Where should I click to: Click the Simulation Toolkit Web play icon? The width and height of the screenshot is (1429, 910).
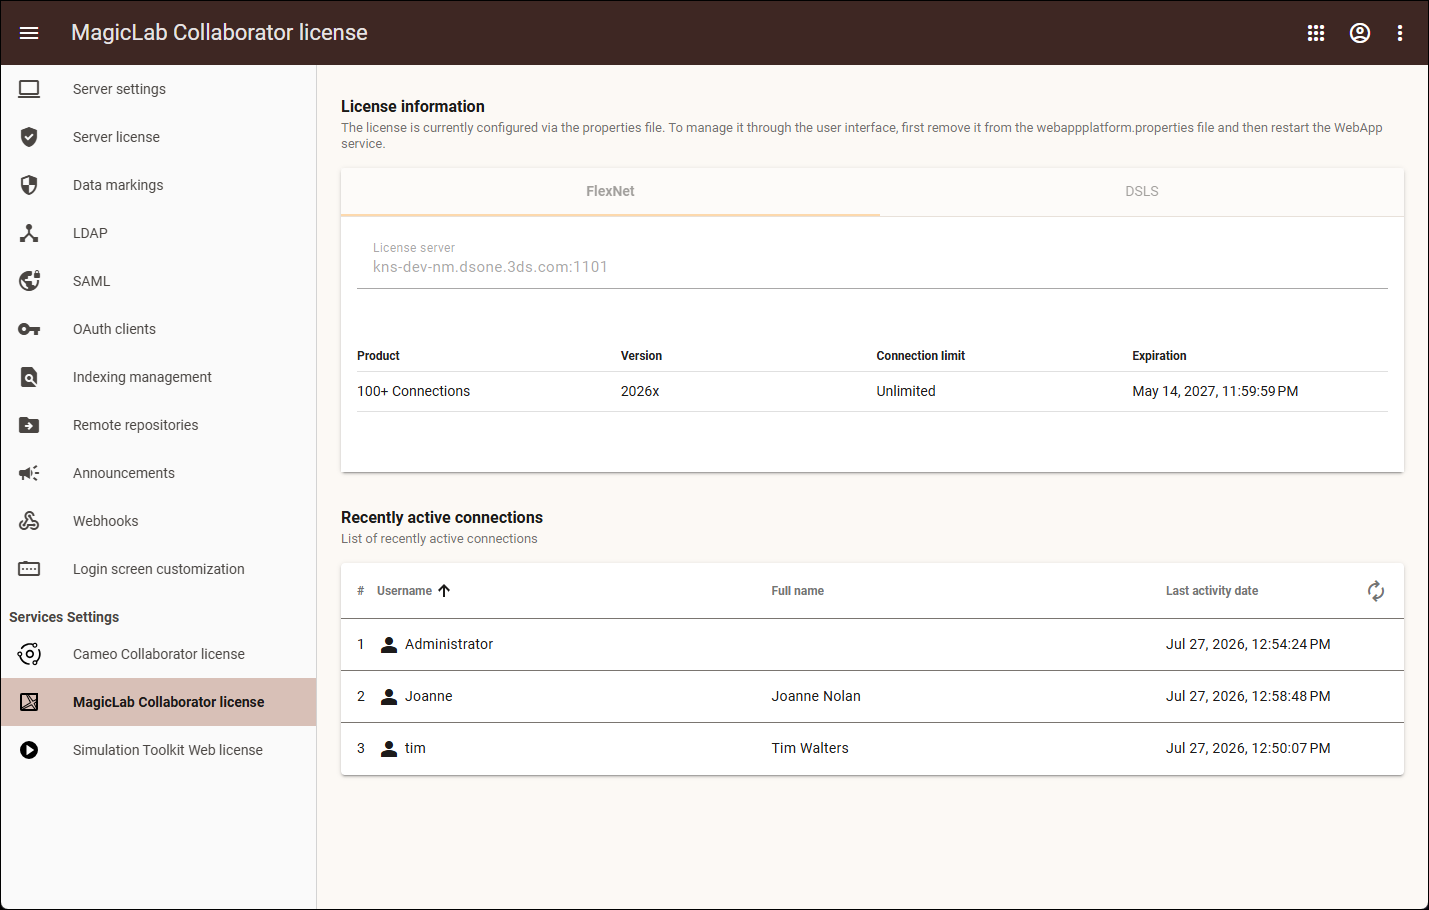click(29, 750)
